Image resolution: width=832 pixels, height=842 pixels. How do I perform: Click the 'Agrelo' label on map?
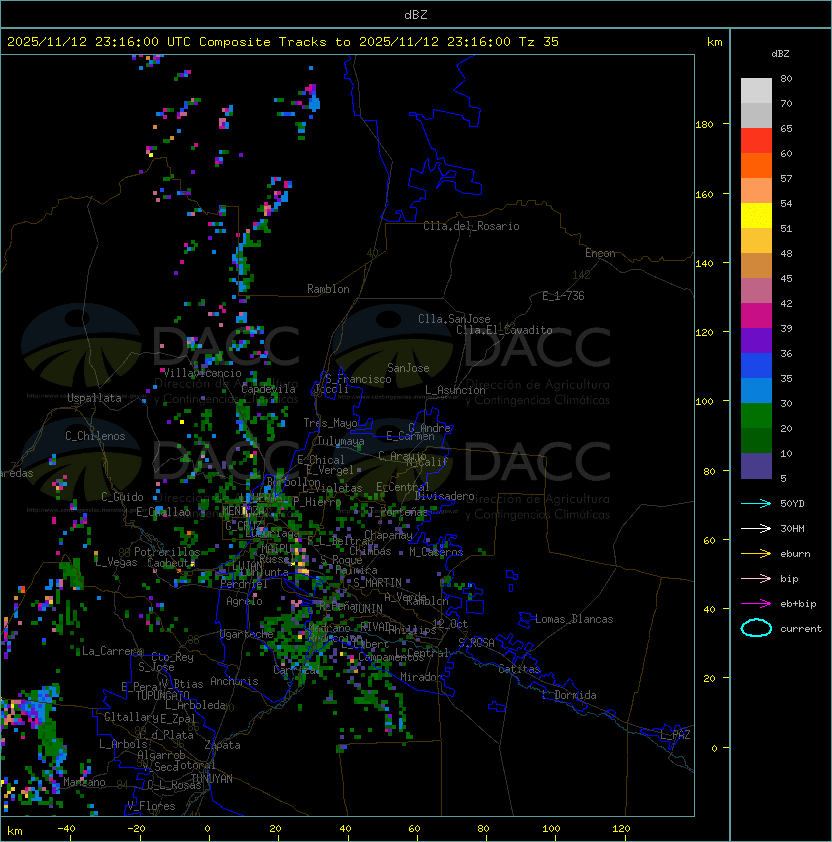coord(244,601)
